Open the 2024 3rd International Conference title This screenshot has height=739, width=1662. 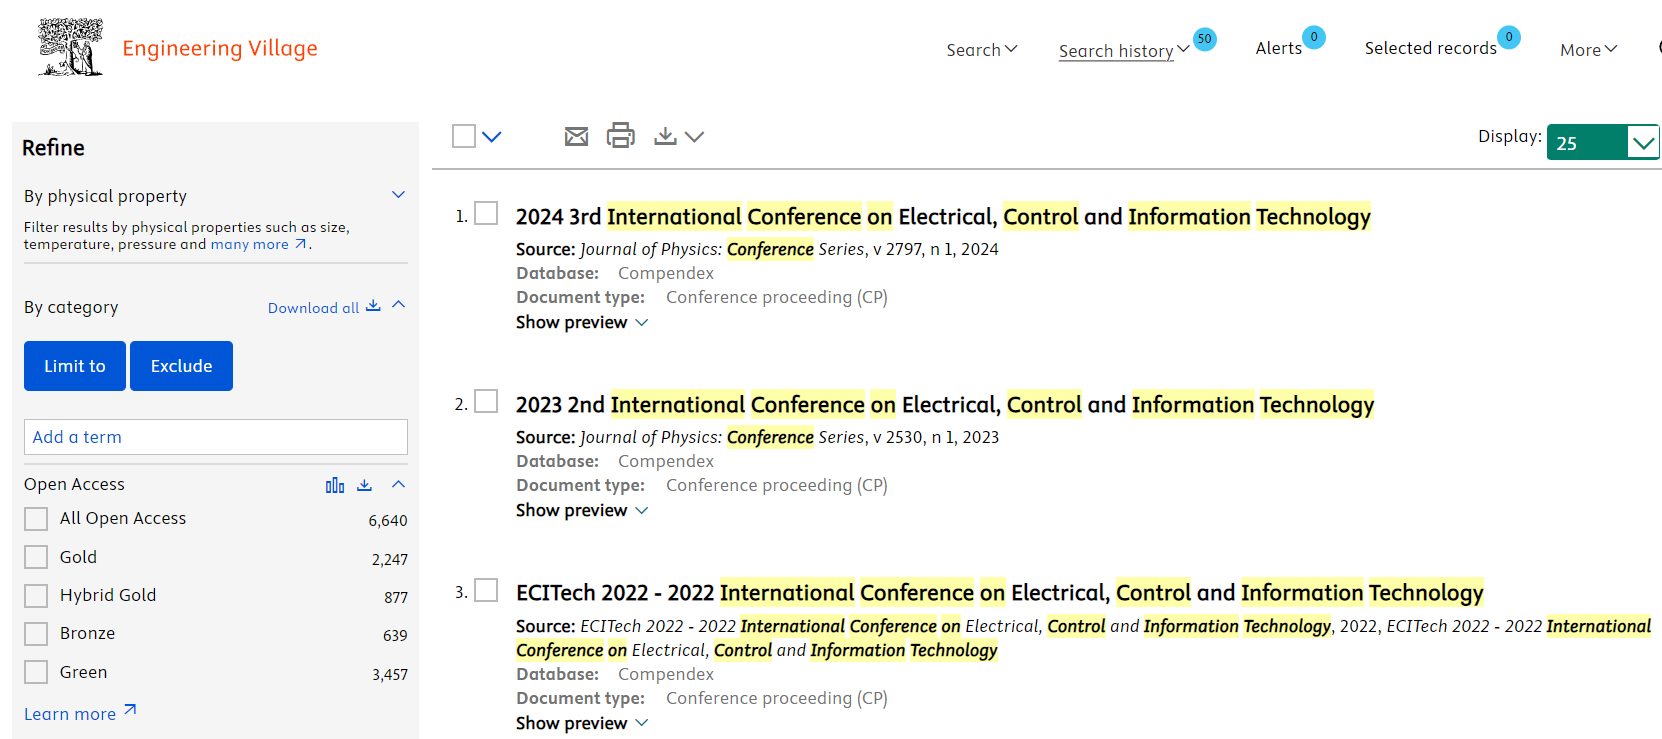click(943, 217)
